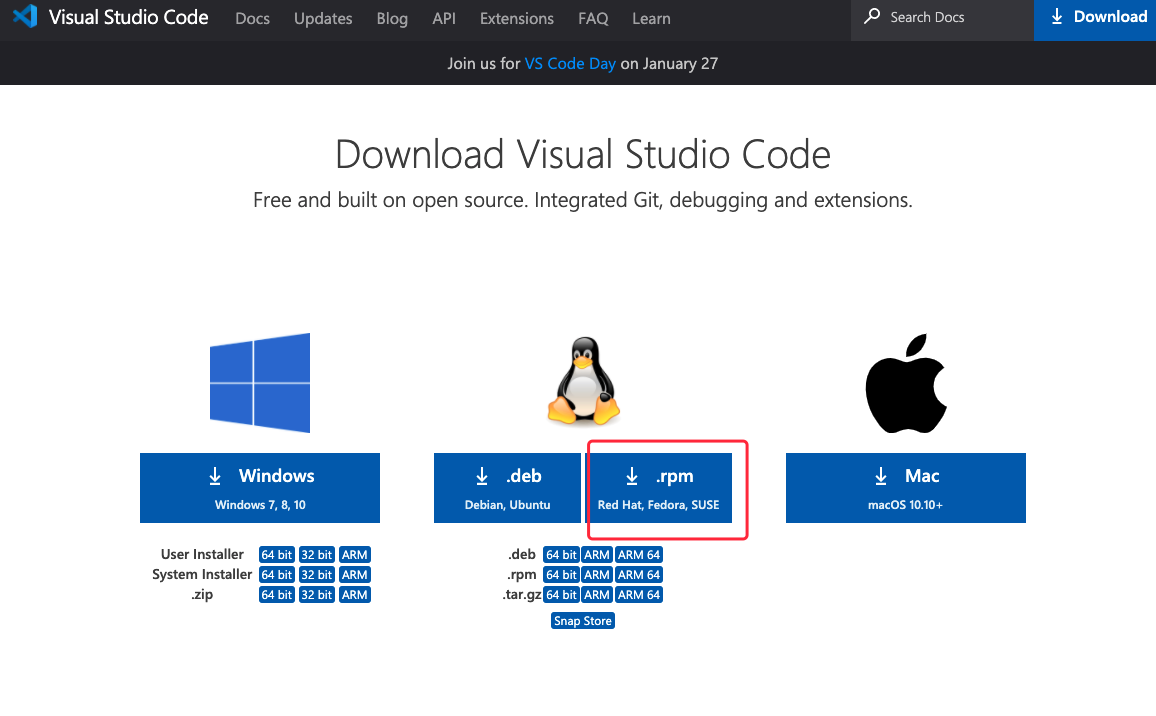Select the .deb ARM link
Image resolution: width=1156 pixels, height=716 pixels.
[597, 555]
